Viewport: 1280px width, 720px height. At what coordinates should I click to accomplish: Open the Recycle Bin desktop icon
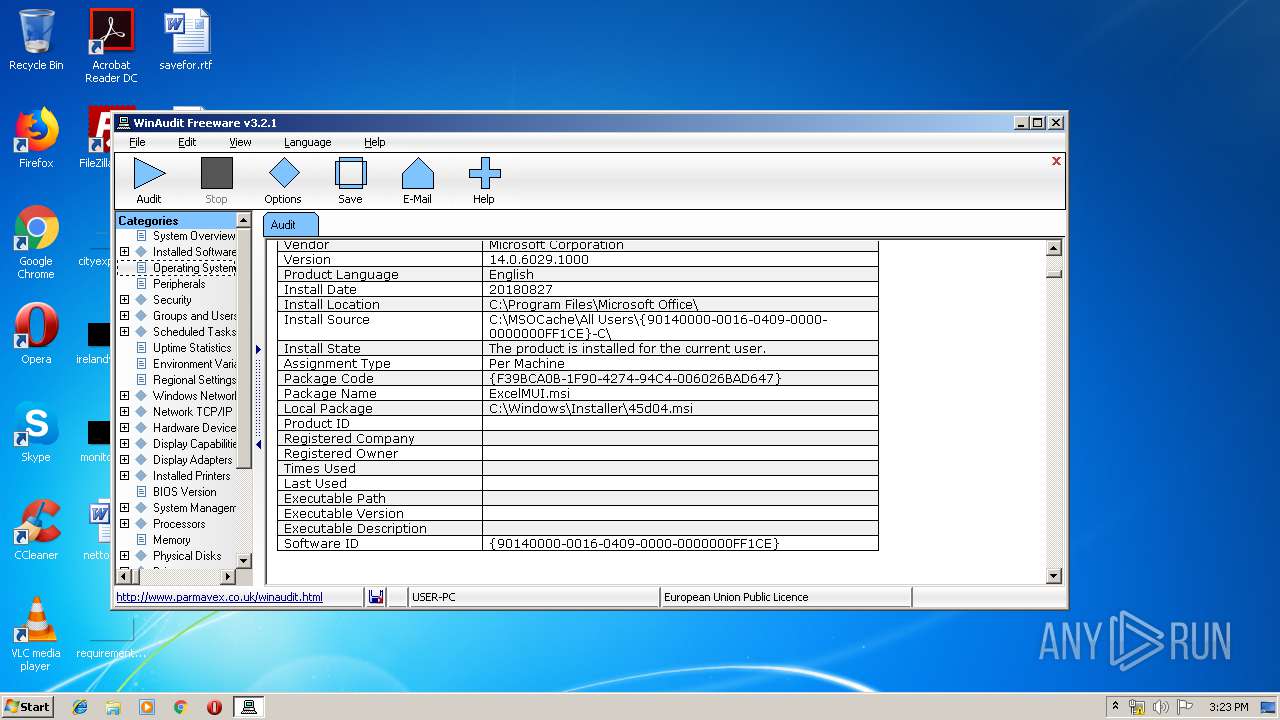36,40
